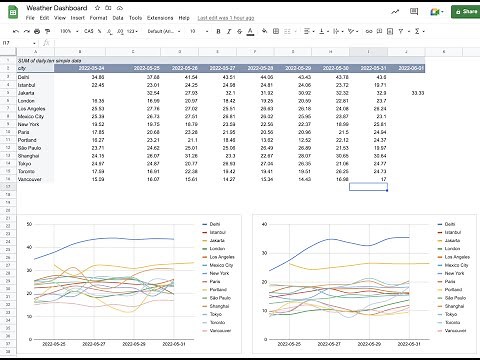Click the name box showing I17
Viewport: 480px width, 360px height.
click(x=19, y=43)
